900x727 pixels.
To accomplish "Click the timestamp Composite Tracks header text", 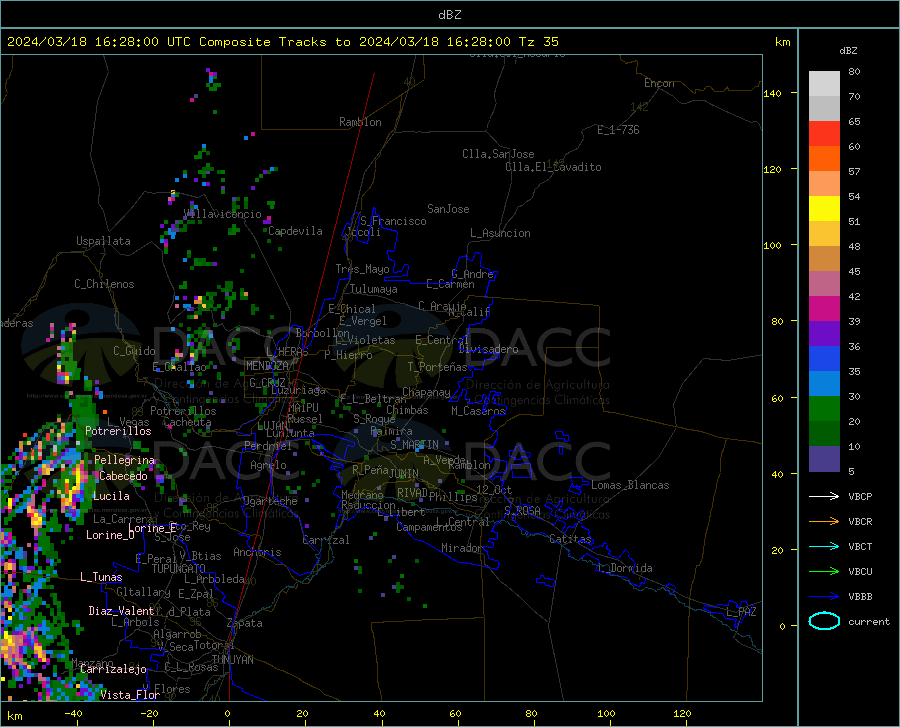I will [283, 42].
